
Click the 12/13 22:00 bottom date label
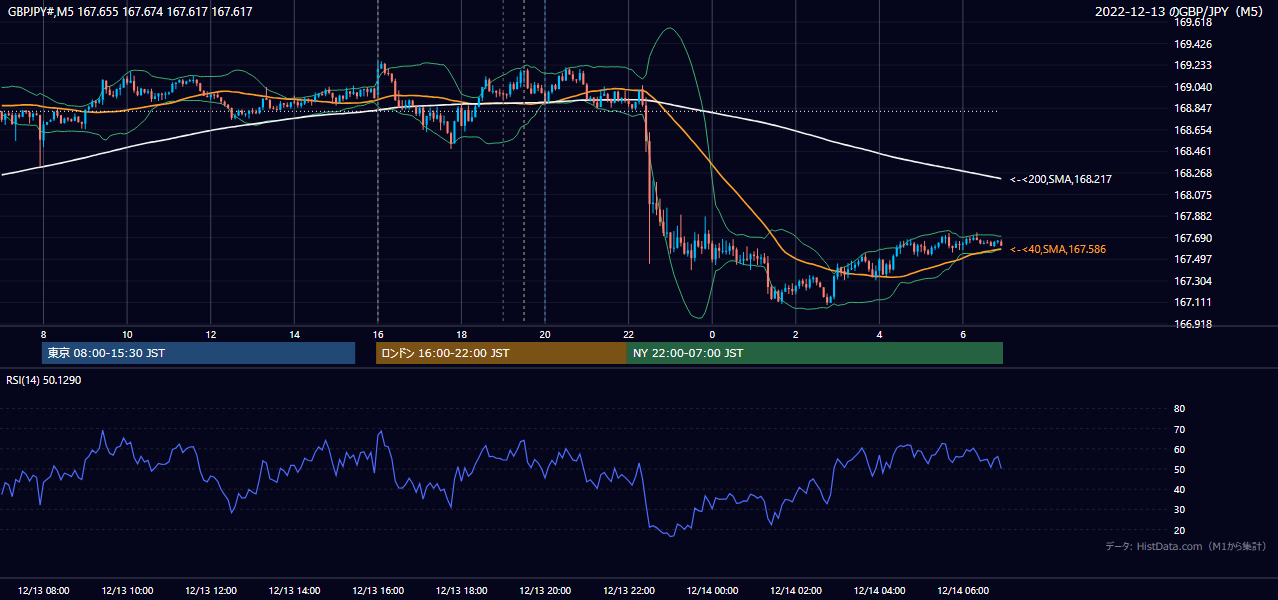(x=628, y=591)
